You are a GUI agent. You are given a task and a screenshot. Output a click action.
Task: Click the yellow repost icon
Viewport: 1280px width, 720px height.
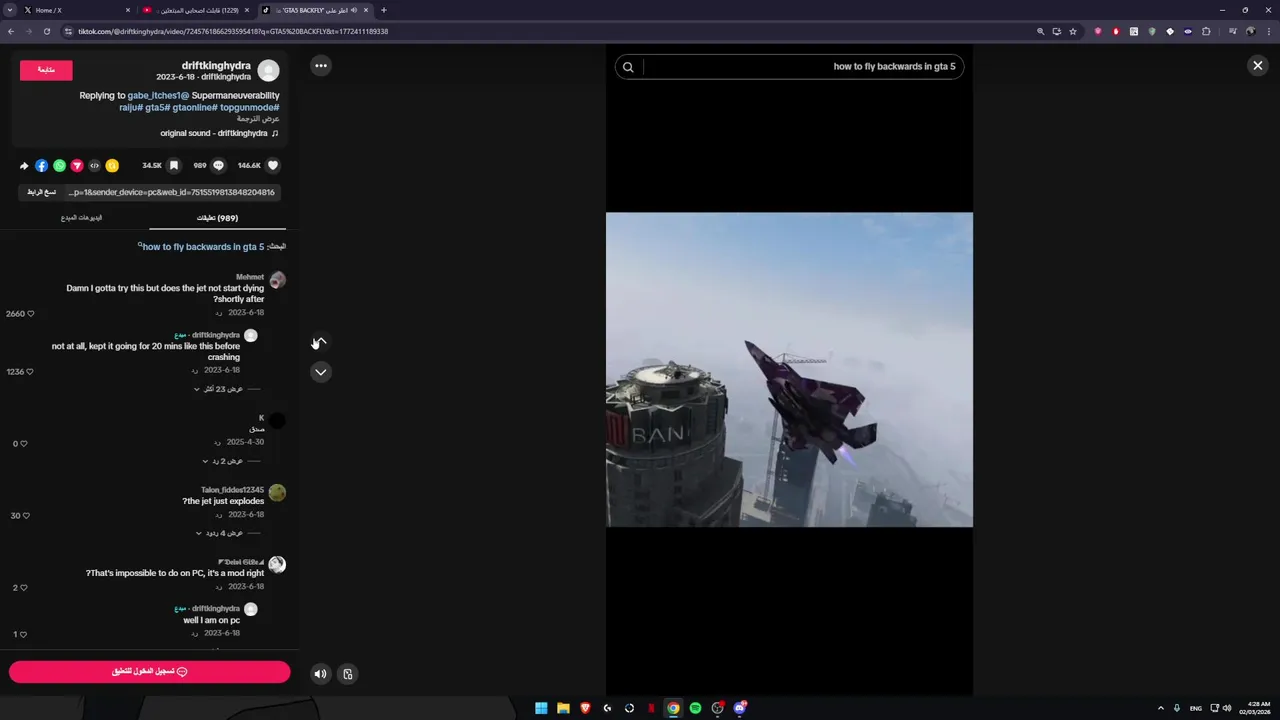[x=112, y=166]
